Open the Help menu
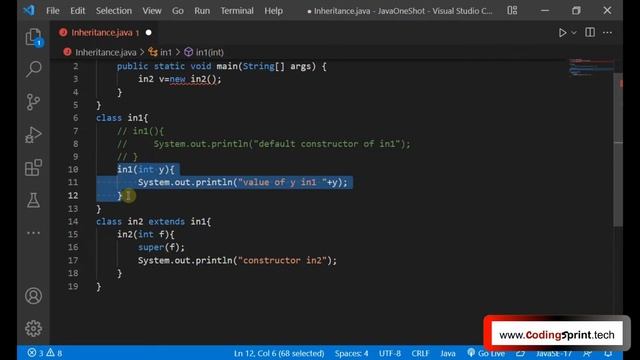Screen dimensions: 640x360 (273, 11)
